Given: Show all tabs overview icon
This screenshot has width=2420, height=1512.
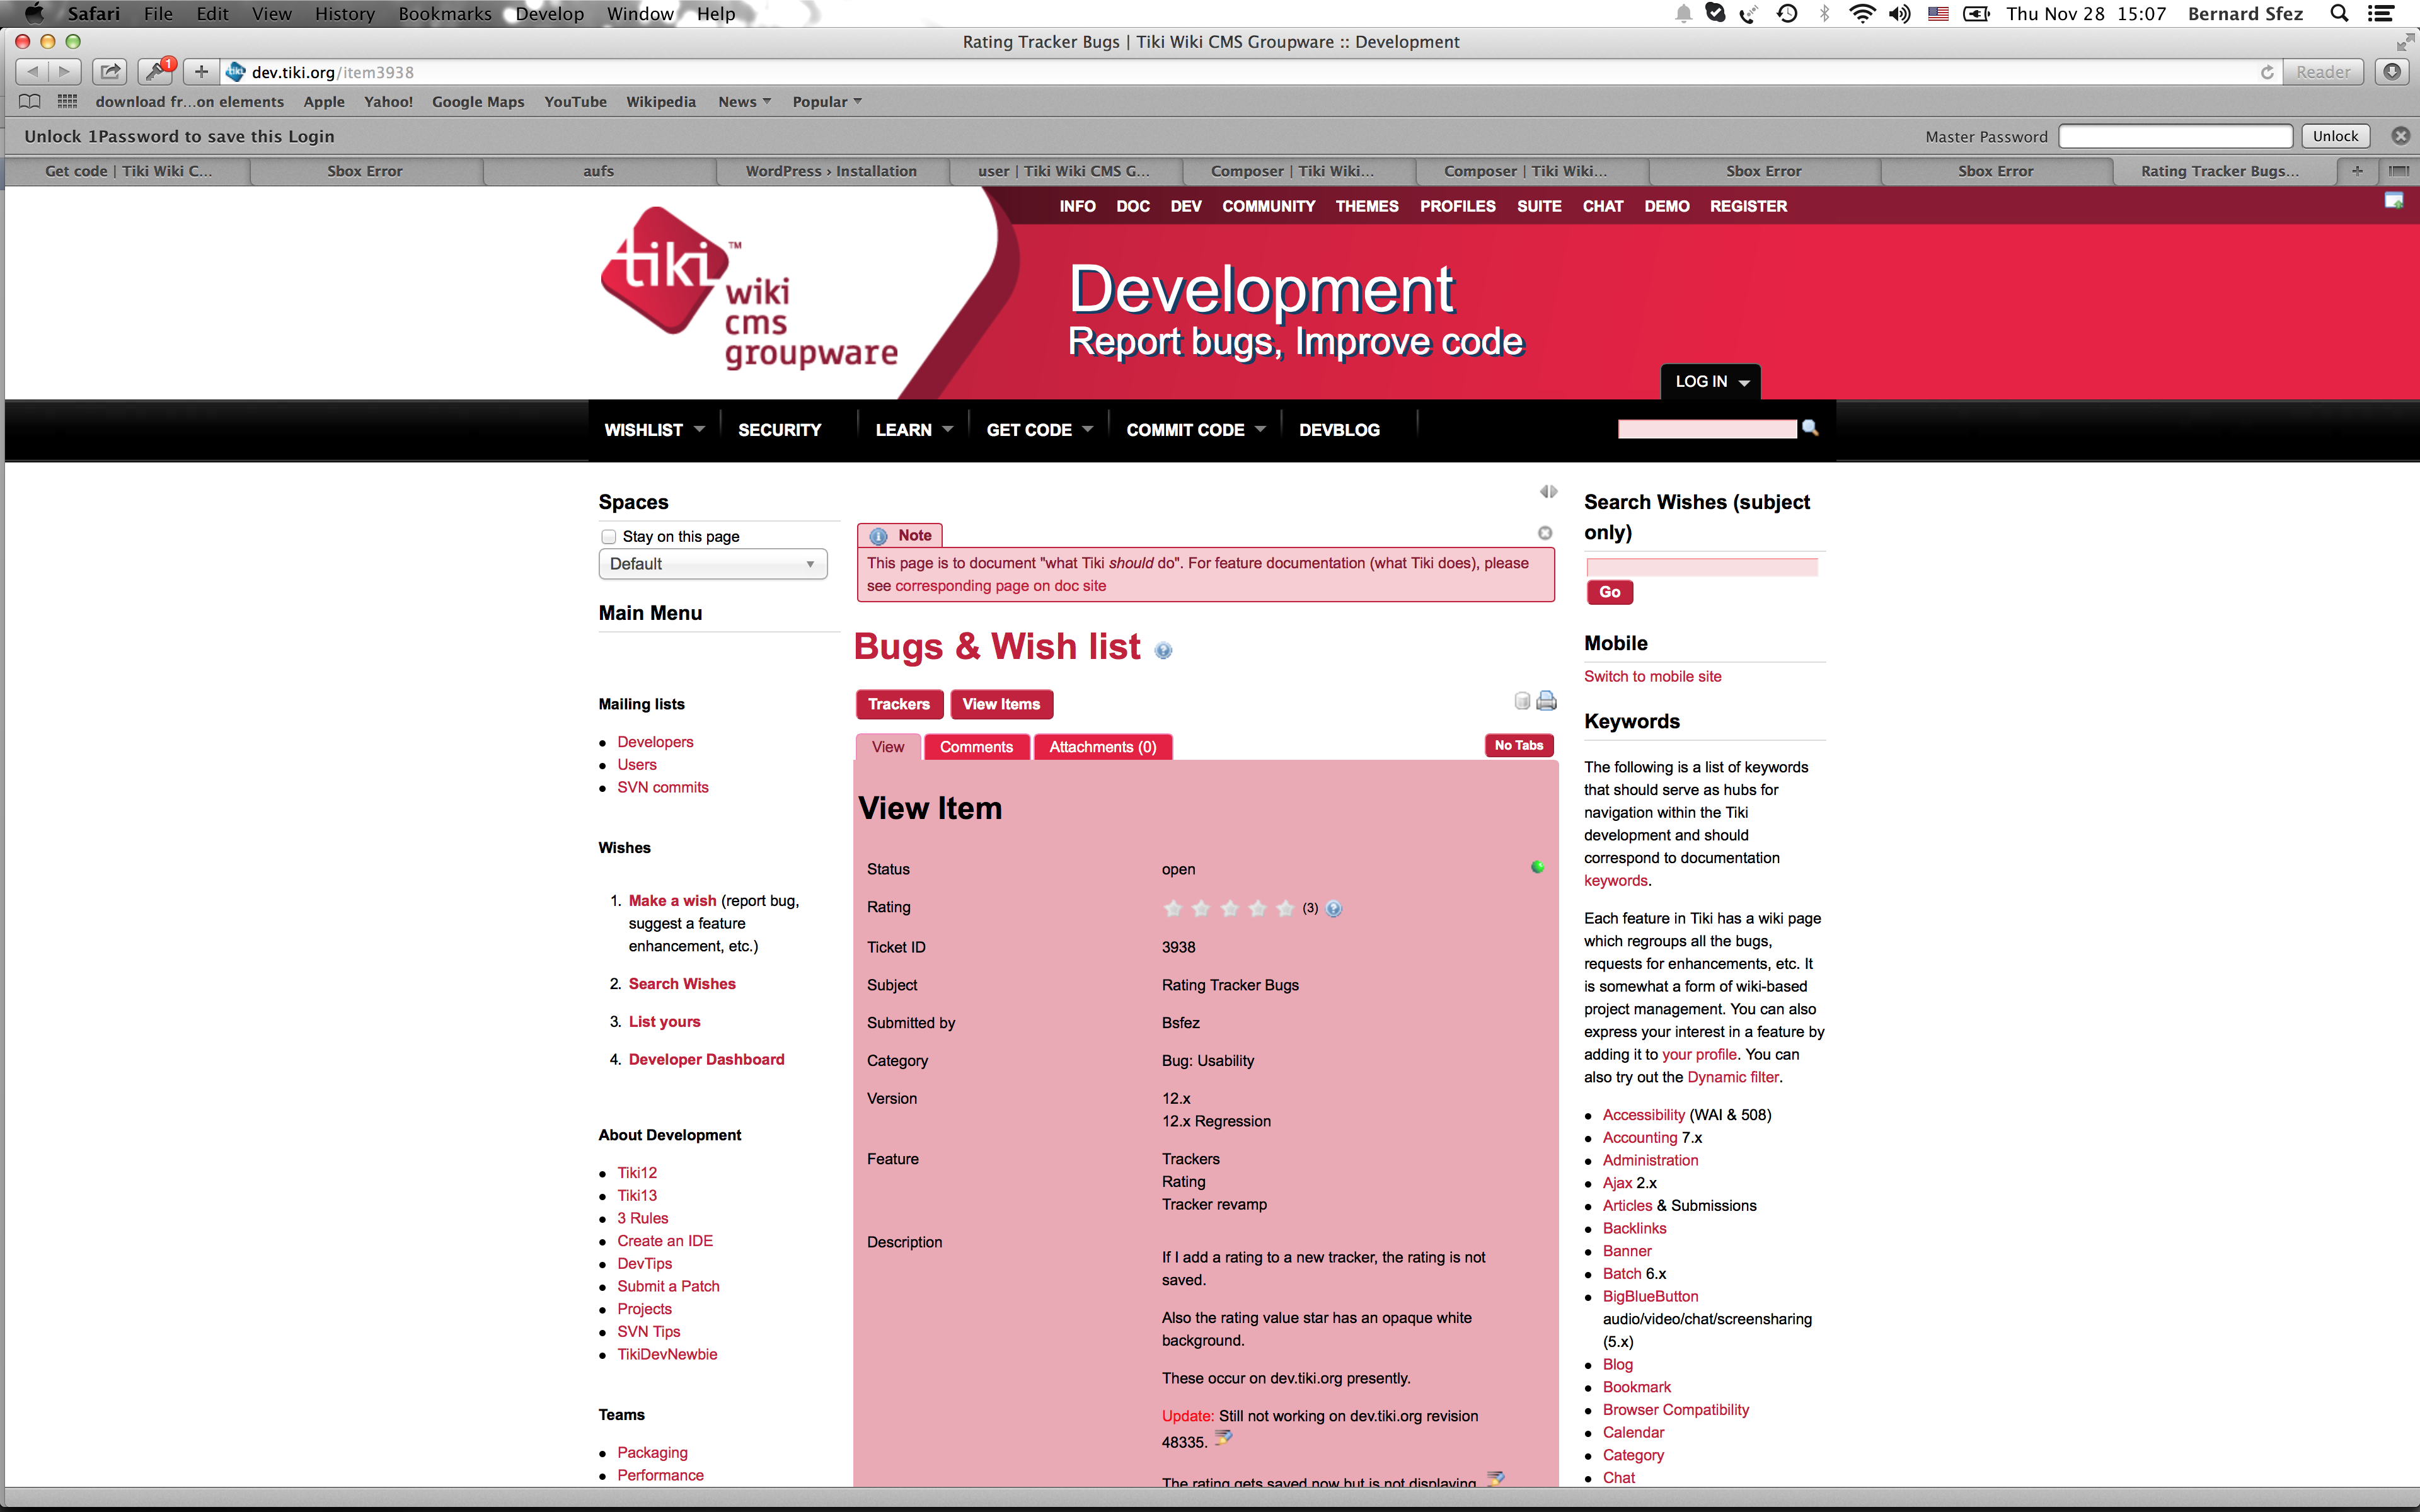Looking at the screenshot, I should pyautogui.click(x=2398, y=171).
